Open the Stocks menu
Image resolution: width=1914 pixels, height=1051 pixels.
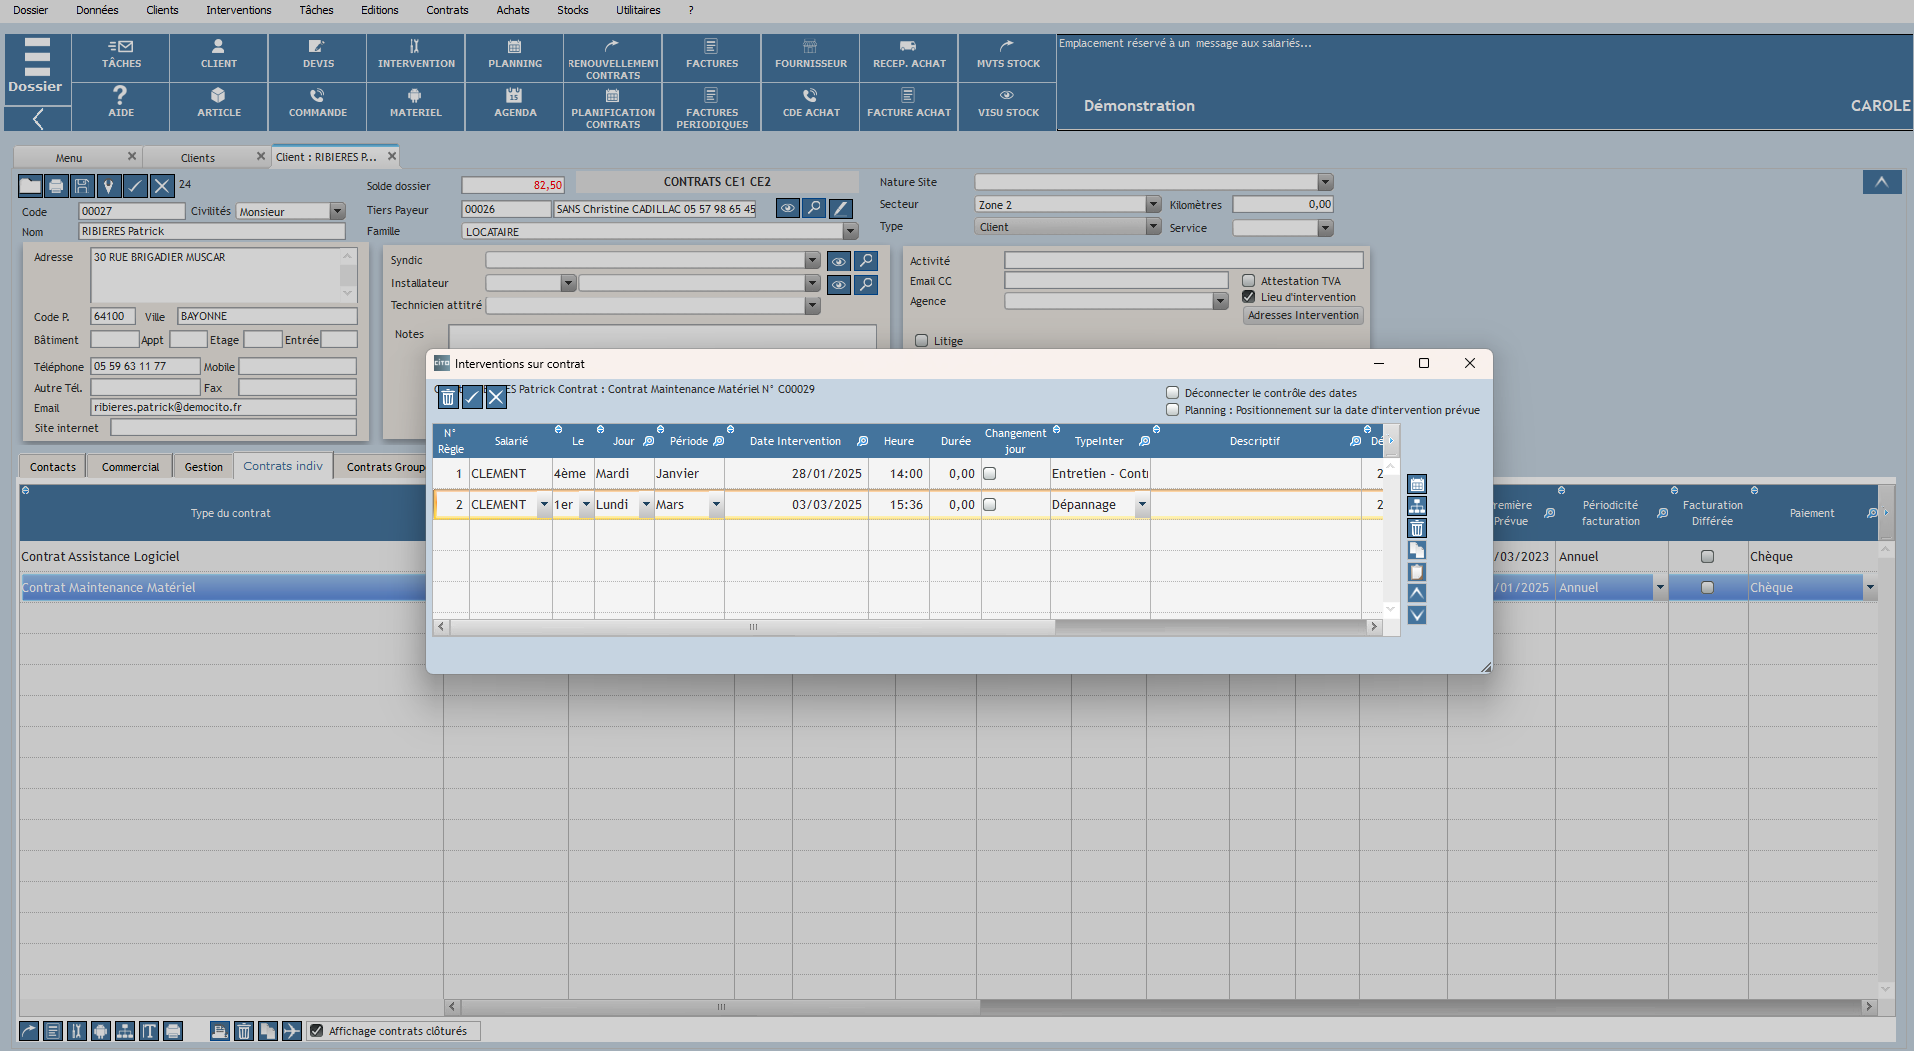tap(572, 10)
